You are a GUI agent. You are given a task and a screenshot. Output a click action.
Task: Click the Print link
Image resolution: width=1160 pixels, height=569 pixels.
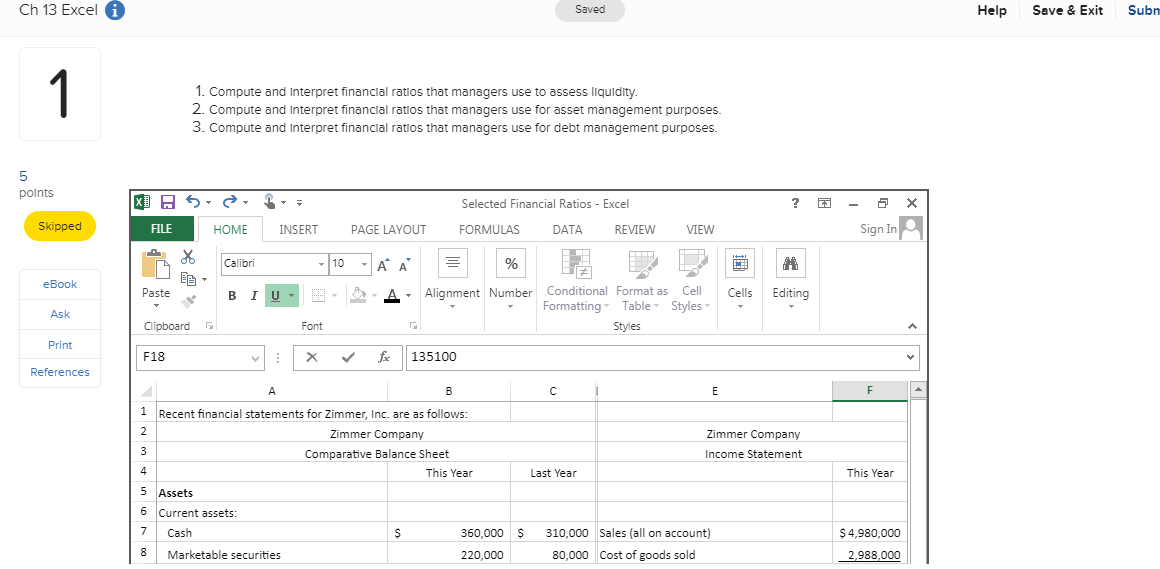pyautogui.click(x=60, y=345)
